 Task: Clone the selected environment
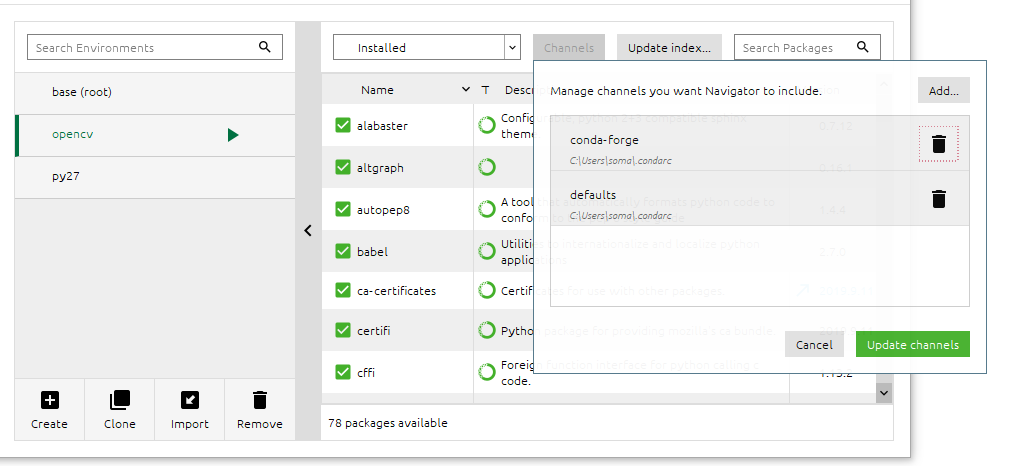119,400
